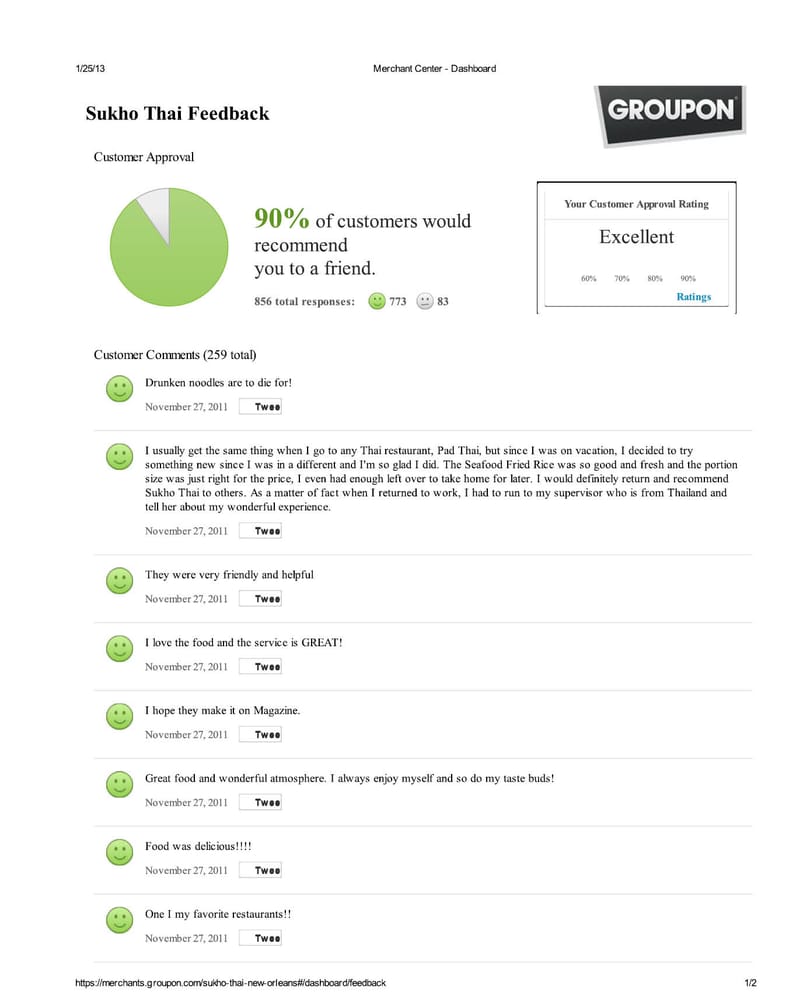Click smiley next to Food was delicious comment
810x1000 pixels.
tap(120, 852)
